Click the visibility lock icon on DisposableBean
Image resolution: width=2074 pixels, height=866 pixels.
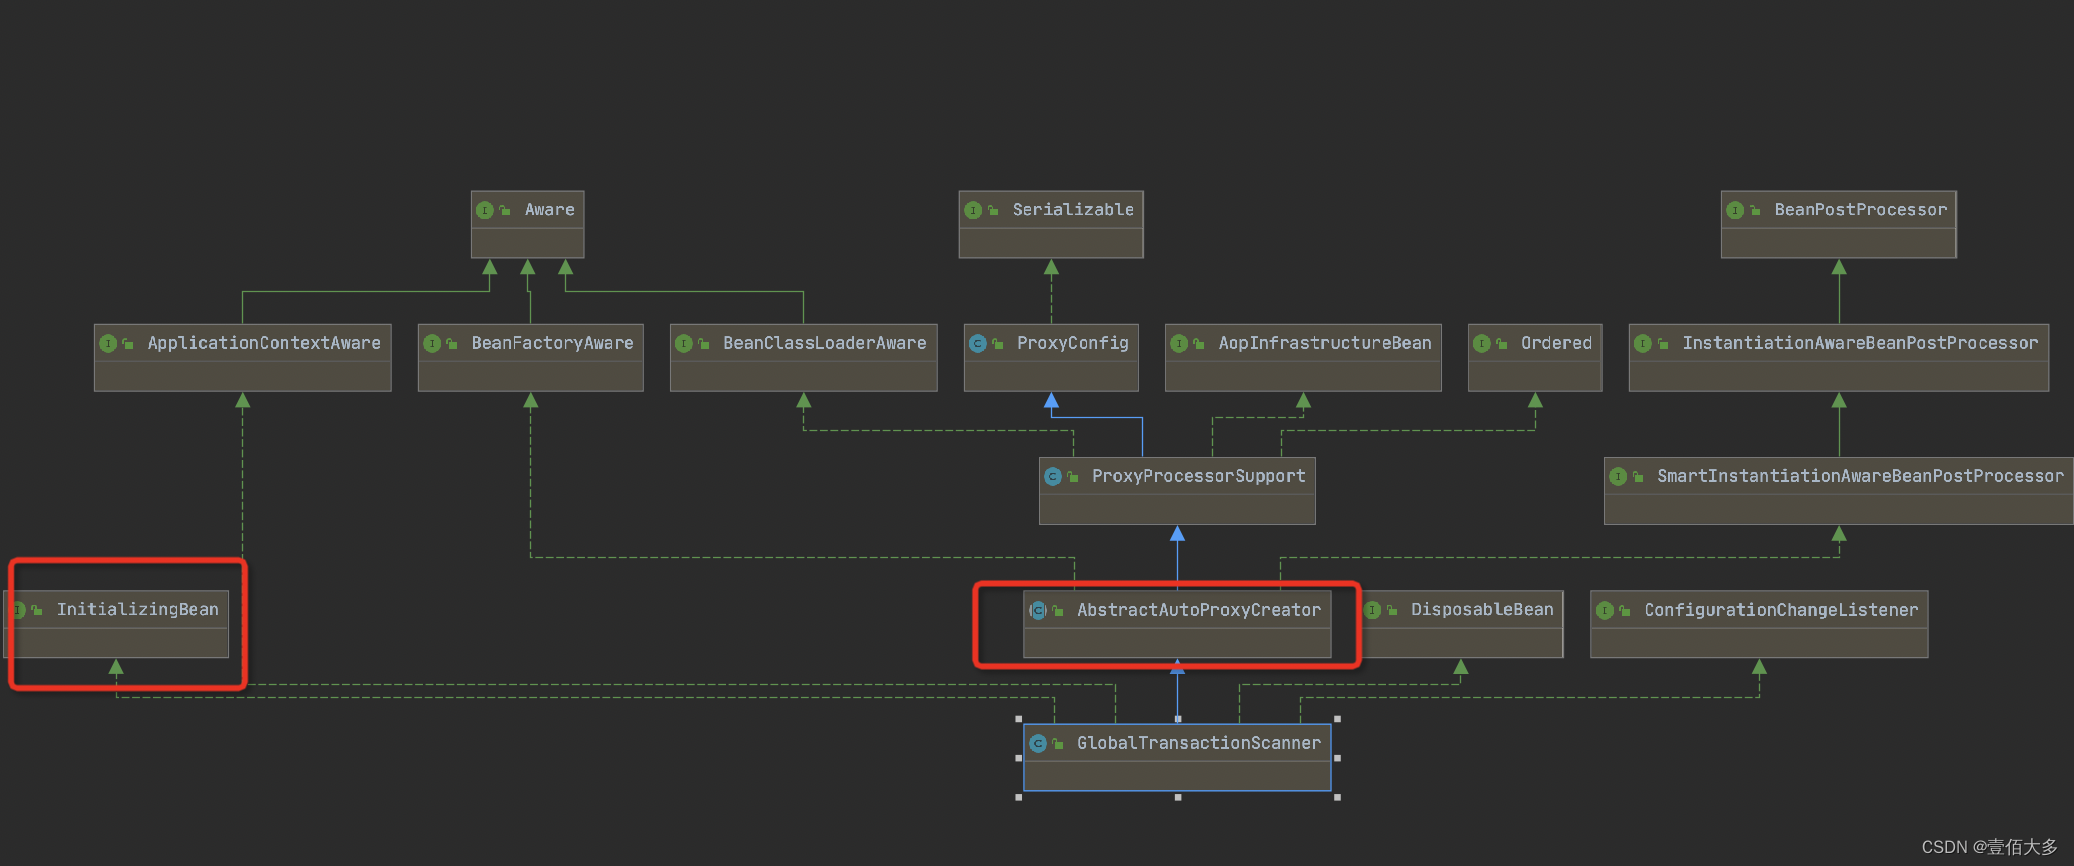click(1392, 610)
